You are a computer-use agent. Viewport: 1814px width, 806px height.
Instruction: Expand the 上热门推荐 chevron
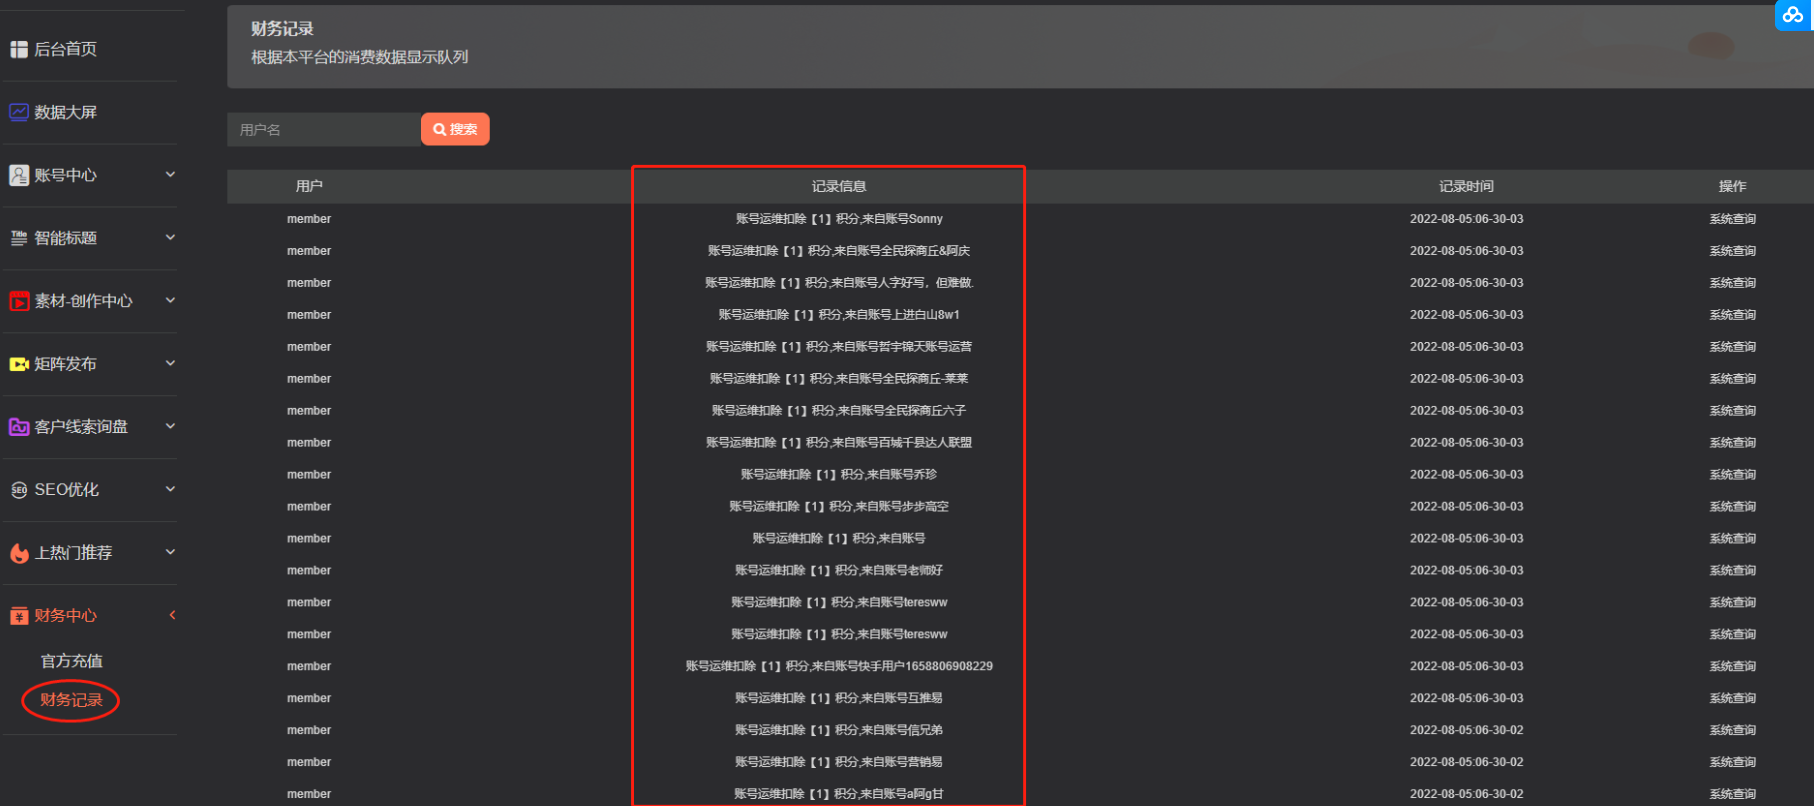pyautogui.click(x=170, y=552)
